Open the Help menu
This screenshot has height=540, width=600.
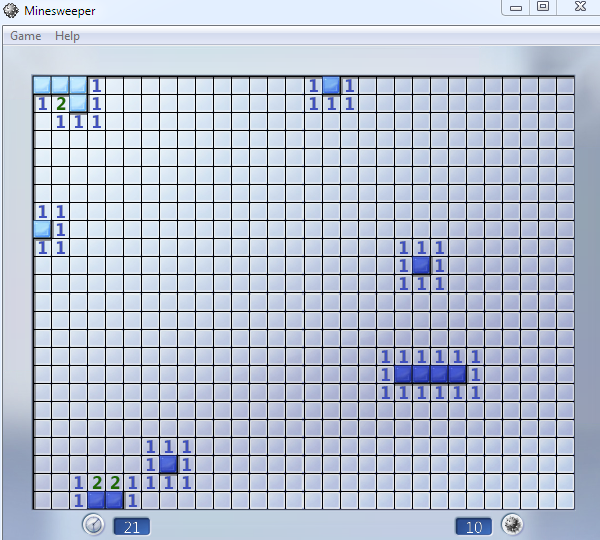tap(67, 36)
